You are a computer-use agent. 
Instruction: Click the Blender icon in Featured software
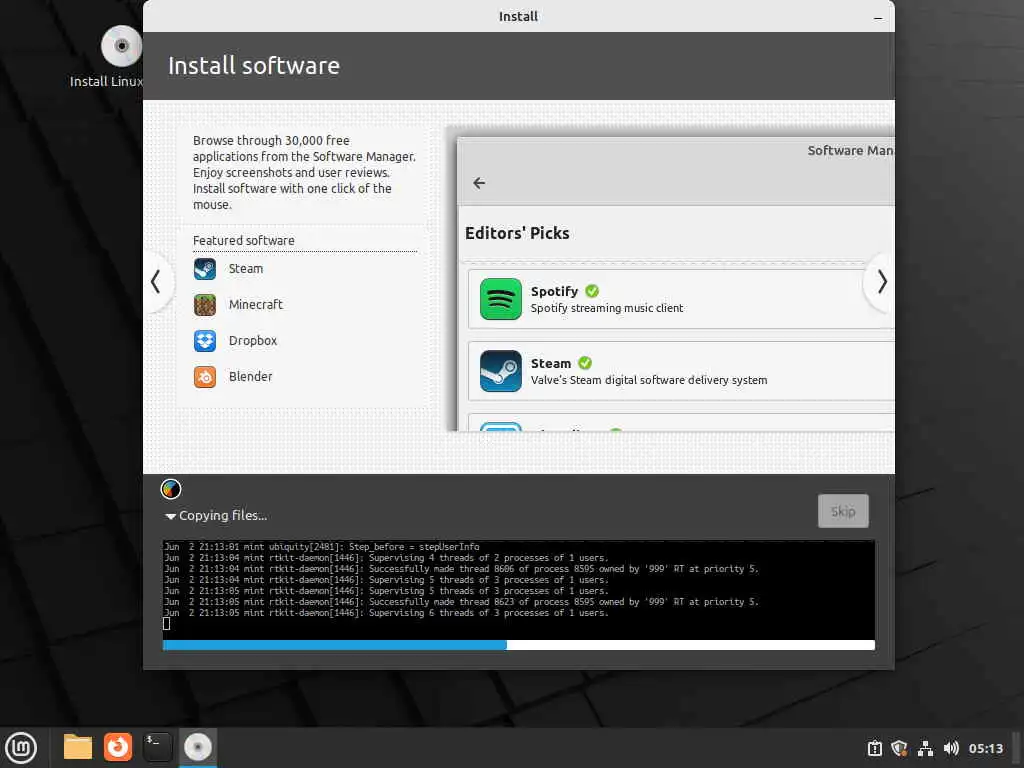click(x=204, y=377)
